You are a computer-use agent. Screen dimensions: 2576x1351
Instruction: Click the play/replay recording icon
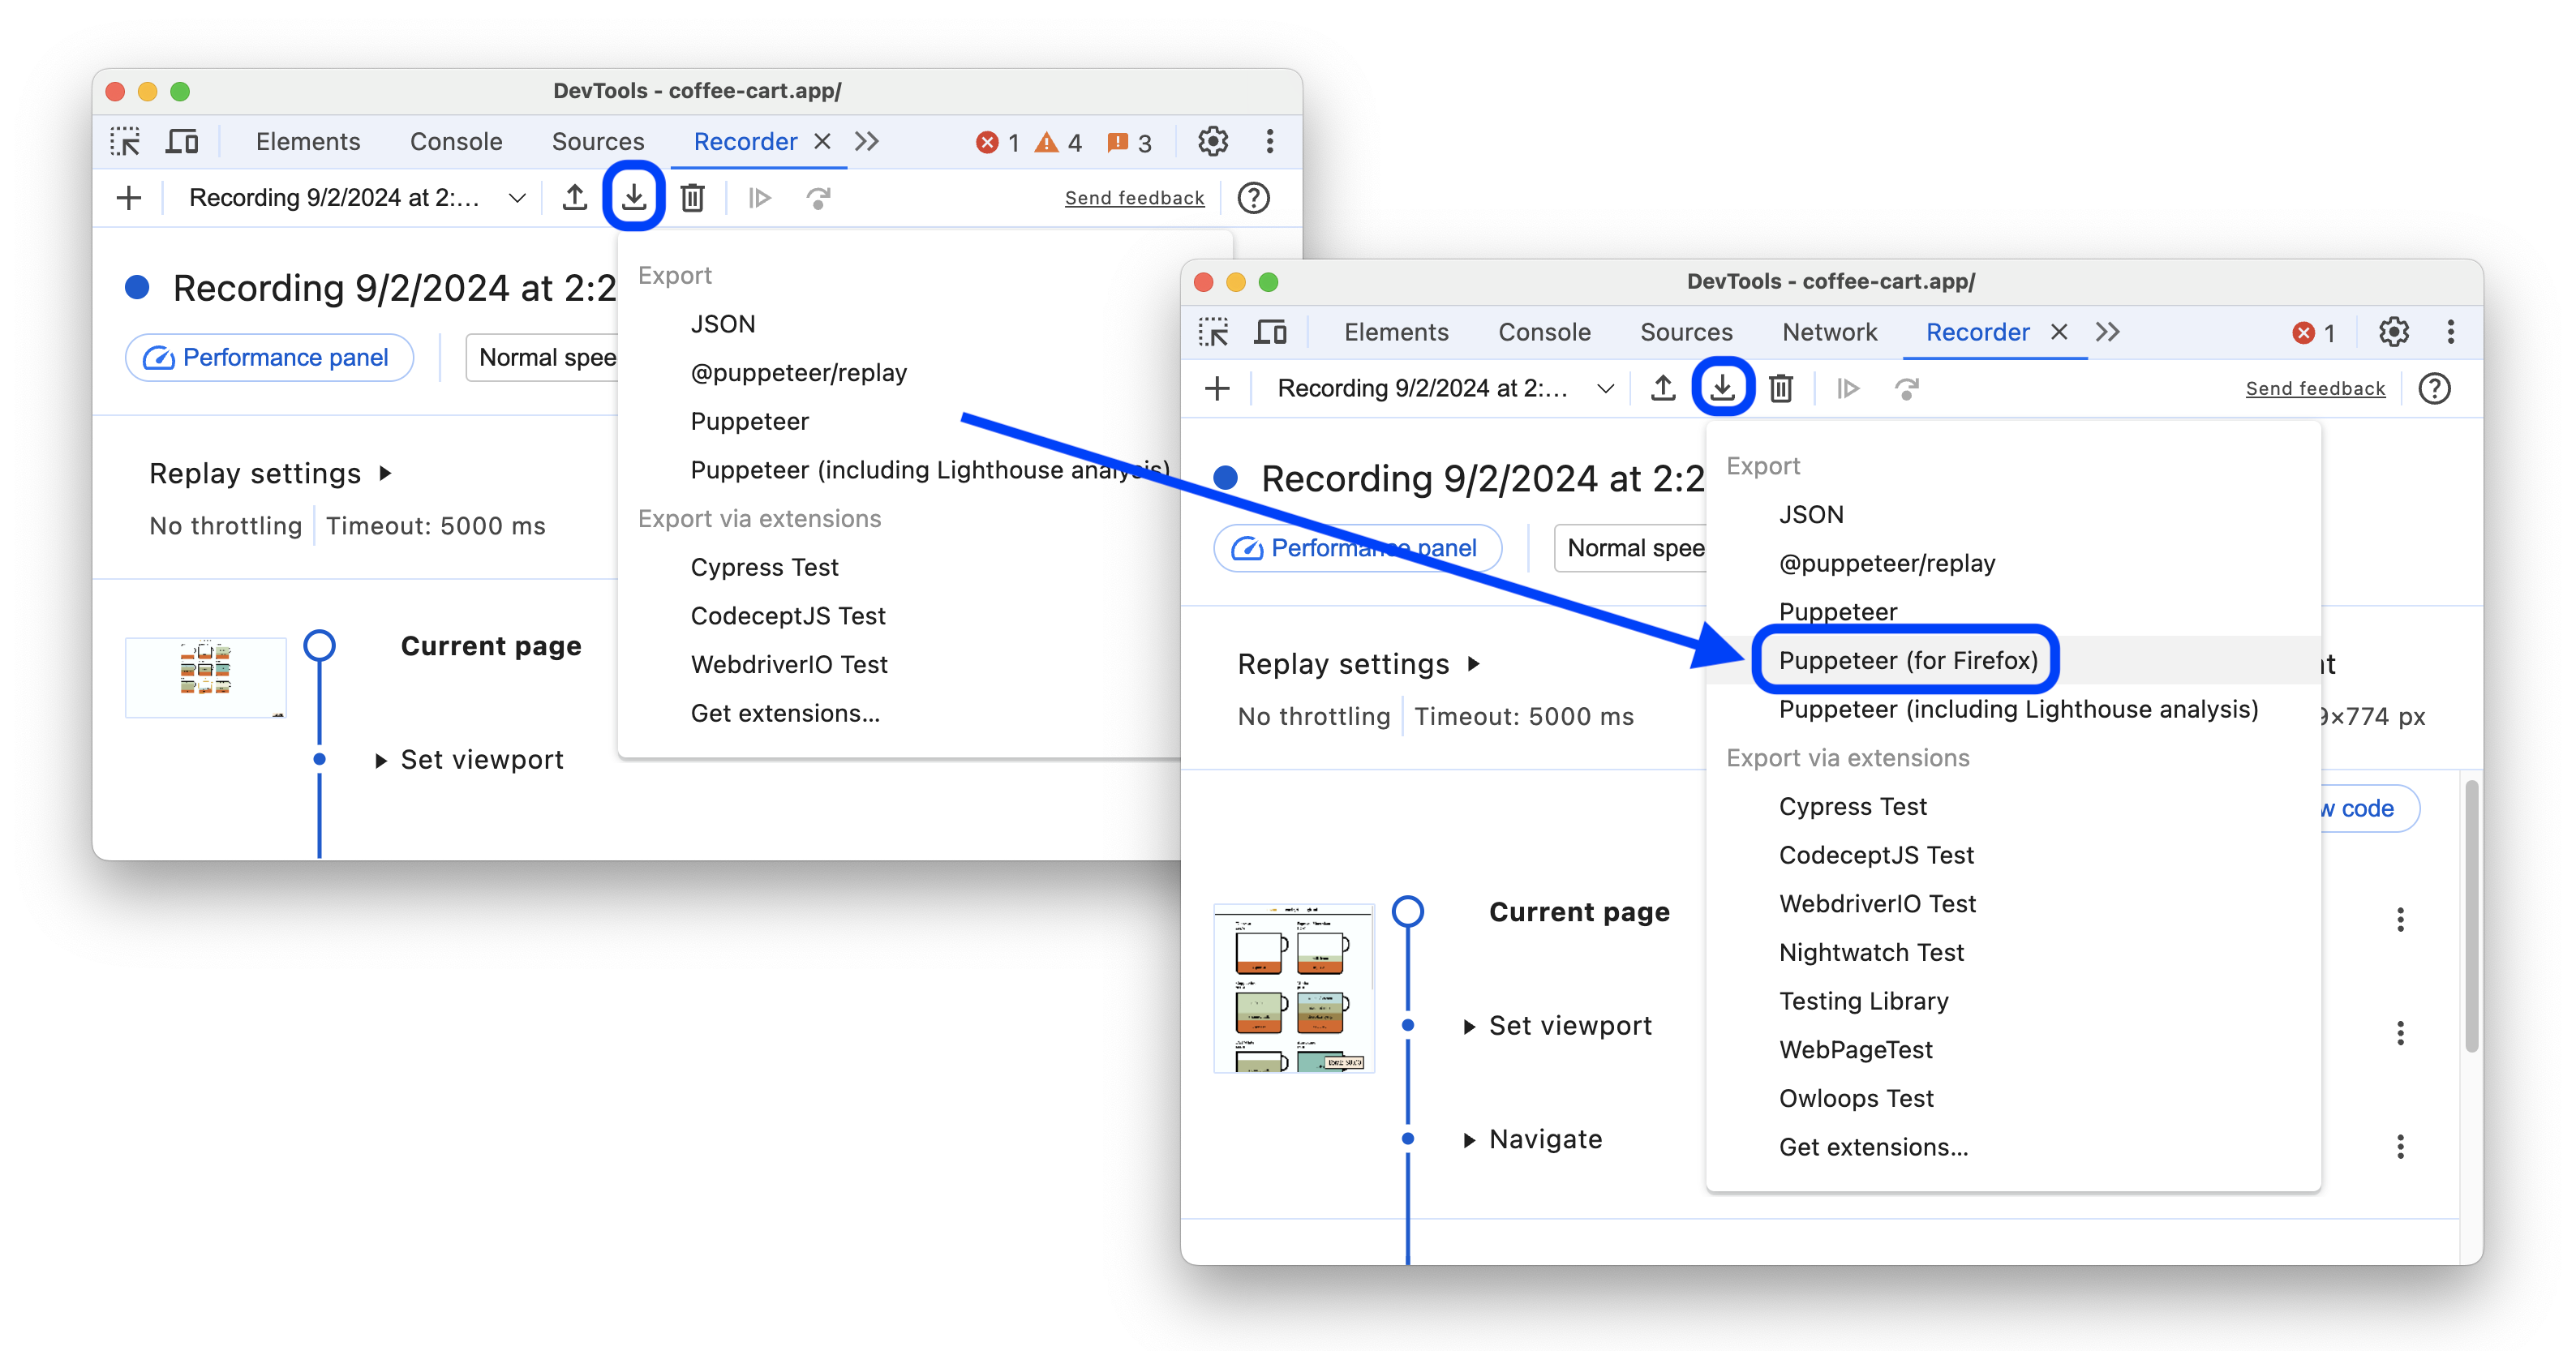tap(1848, 387)
